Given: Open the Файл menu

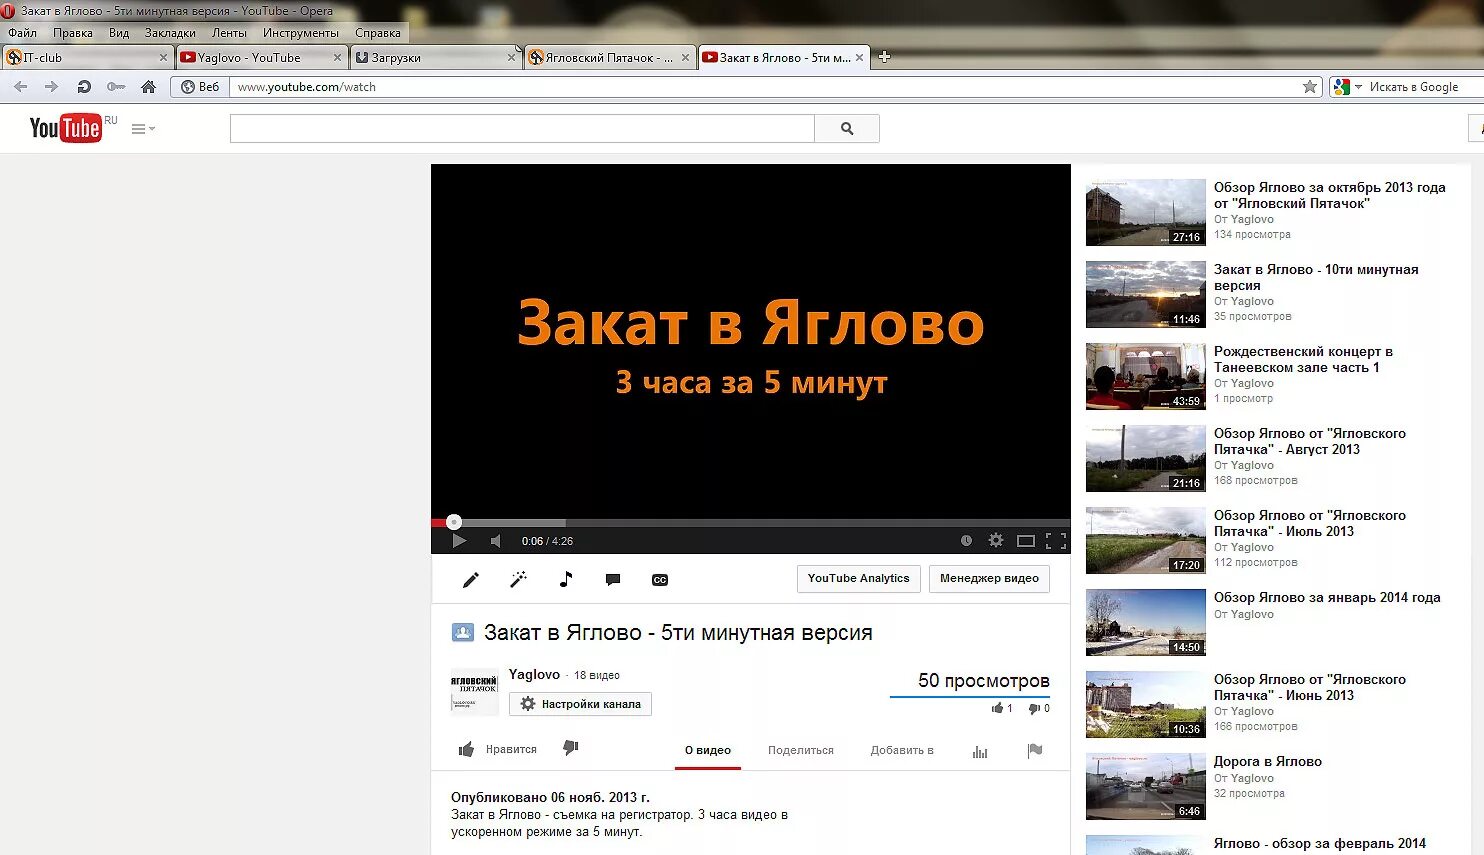Looking at the screenshot, I should click(x=22, y=33).
